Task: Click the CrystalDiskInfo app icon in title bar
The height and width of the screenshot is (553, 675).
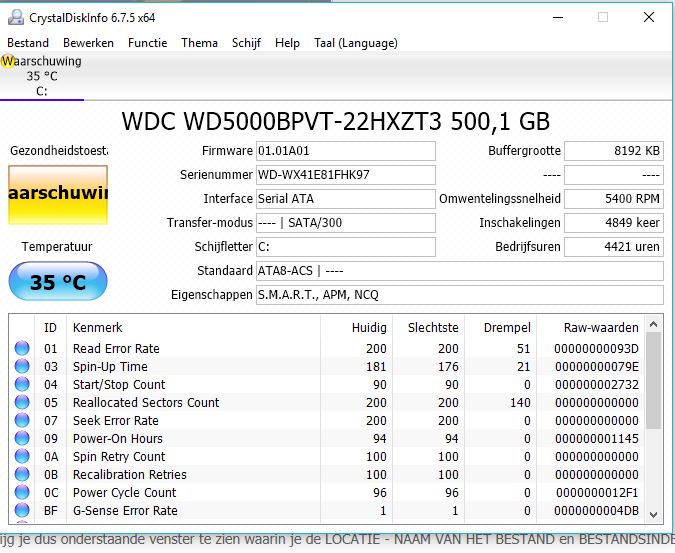Action: pyautogui.click(x=16, y=17)
